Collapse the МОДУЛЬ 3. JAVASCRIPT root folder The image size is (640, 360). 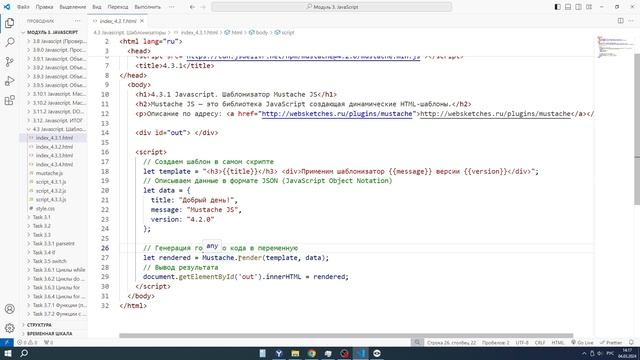tap(52, 32)
